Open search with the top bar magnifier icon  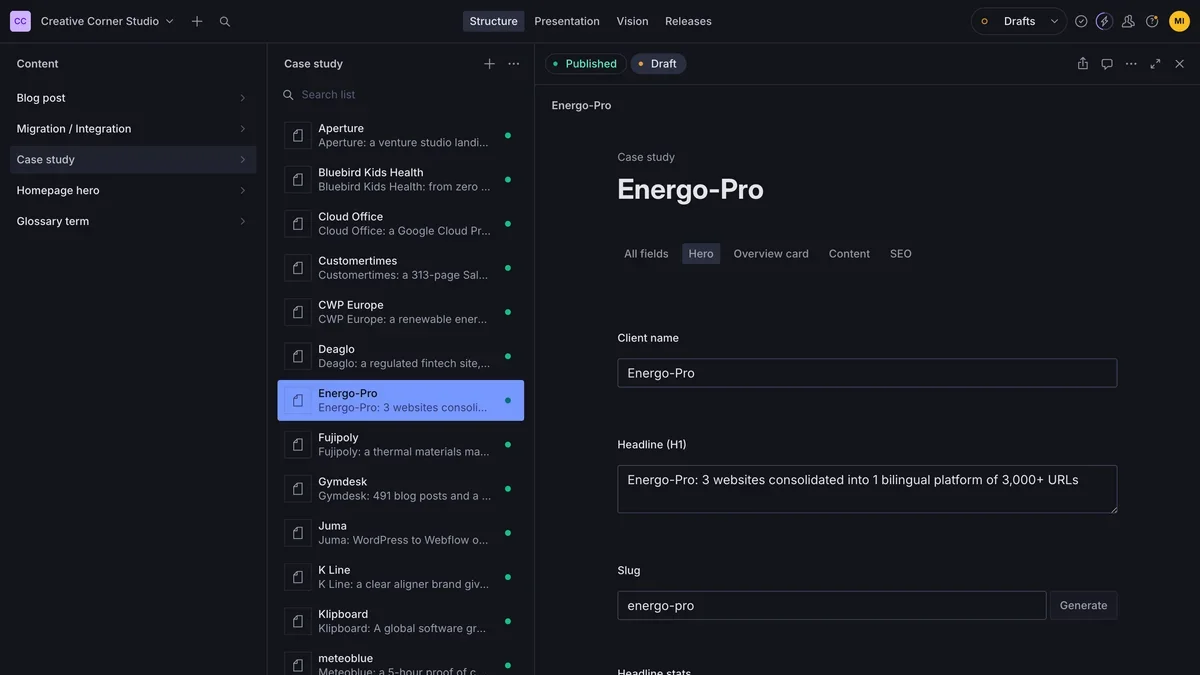[x=225, y=21]
